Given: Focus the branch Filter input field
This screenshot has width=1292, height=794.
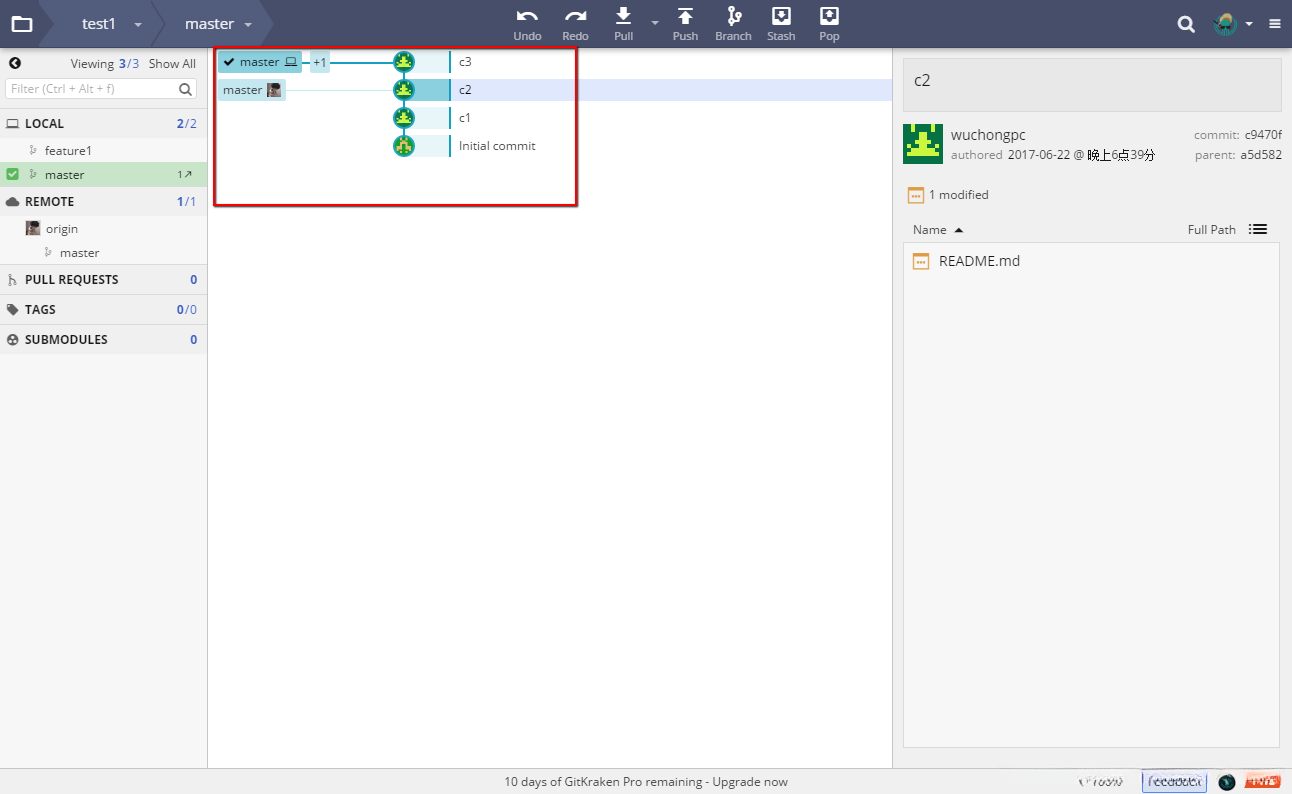Looking at the screenshot, I should click(x=93, y=89).
